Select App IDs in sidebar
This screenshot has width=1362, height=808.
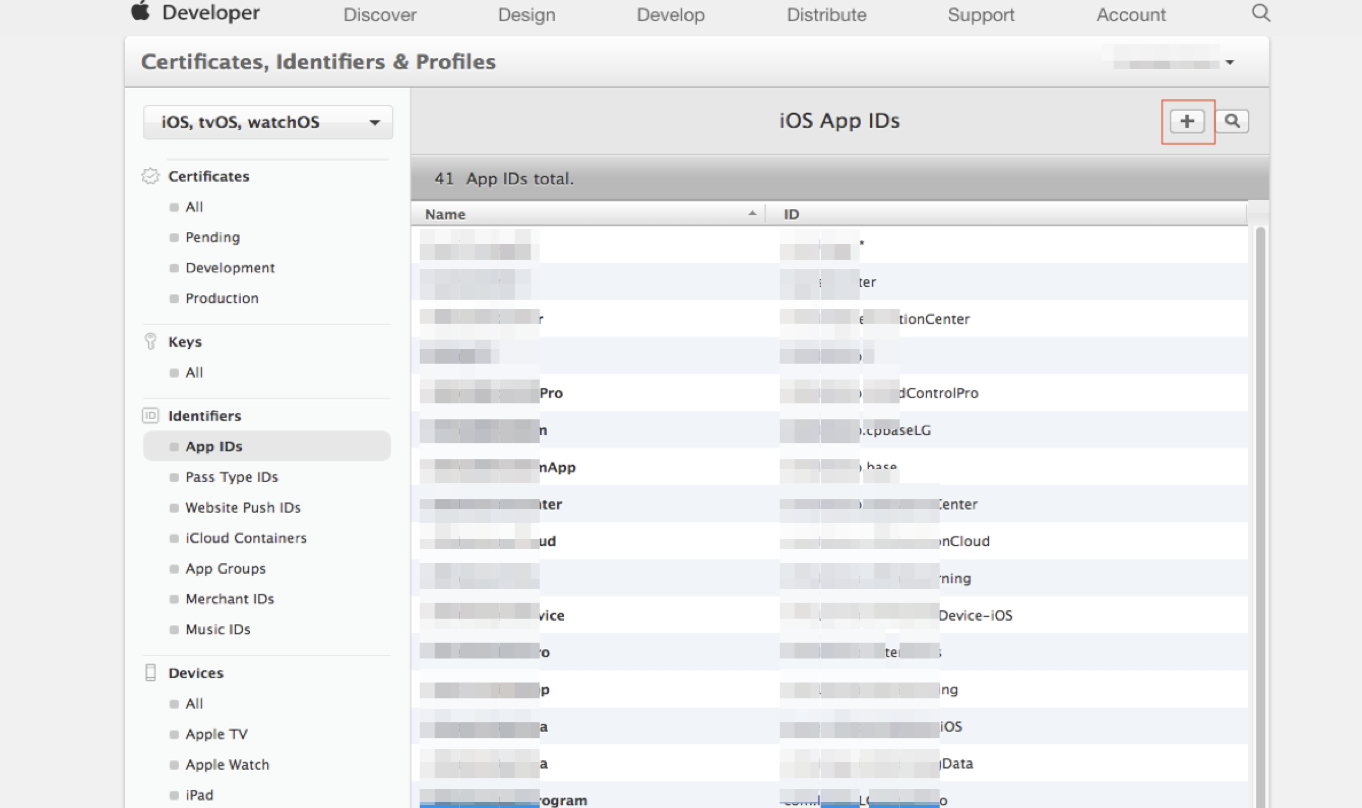click(267, 446)
